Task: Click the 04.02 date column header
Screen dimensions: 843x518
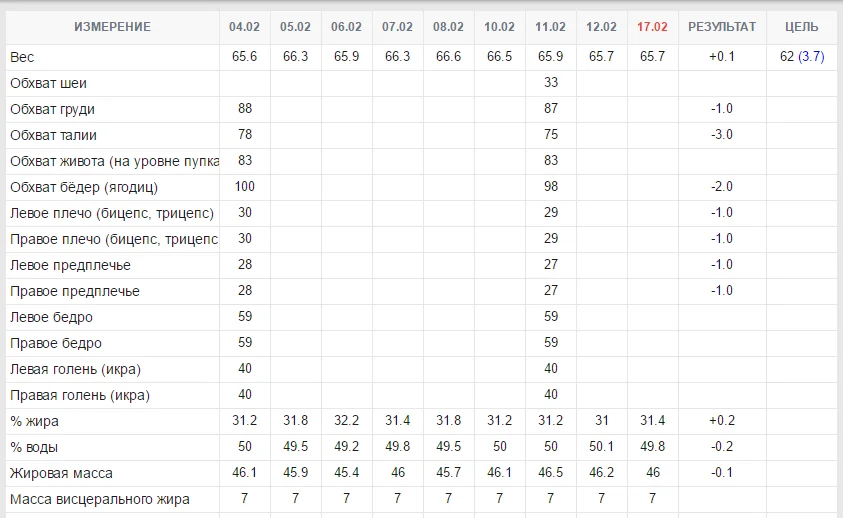Action: [244, 26]
